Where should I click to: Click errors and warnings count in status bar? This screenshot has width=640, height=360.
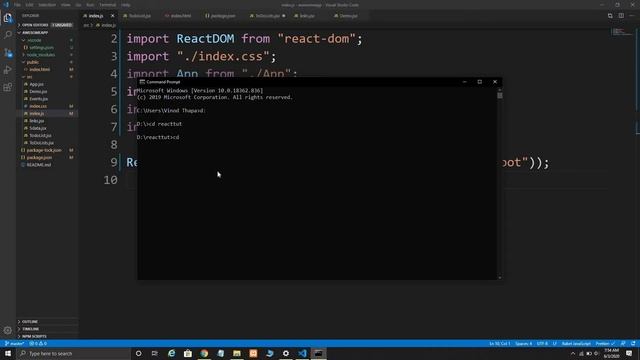click(x=38, y=343)
